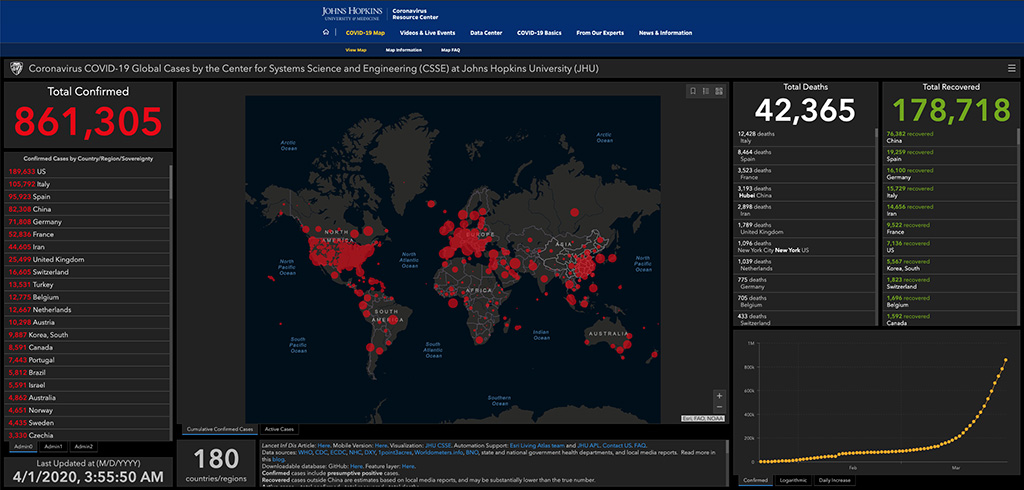Viewport: 1024px width, 490px height.
Task: Open the map bookmarks icon
Action: (x=694, y=91)
